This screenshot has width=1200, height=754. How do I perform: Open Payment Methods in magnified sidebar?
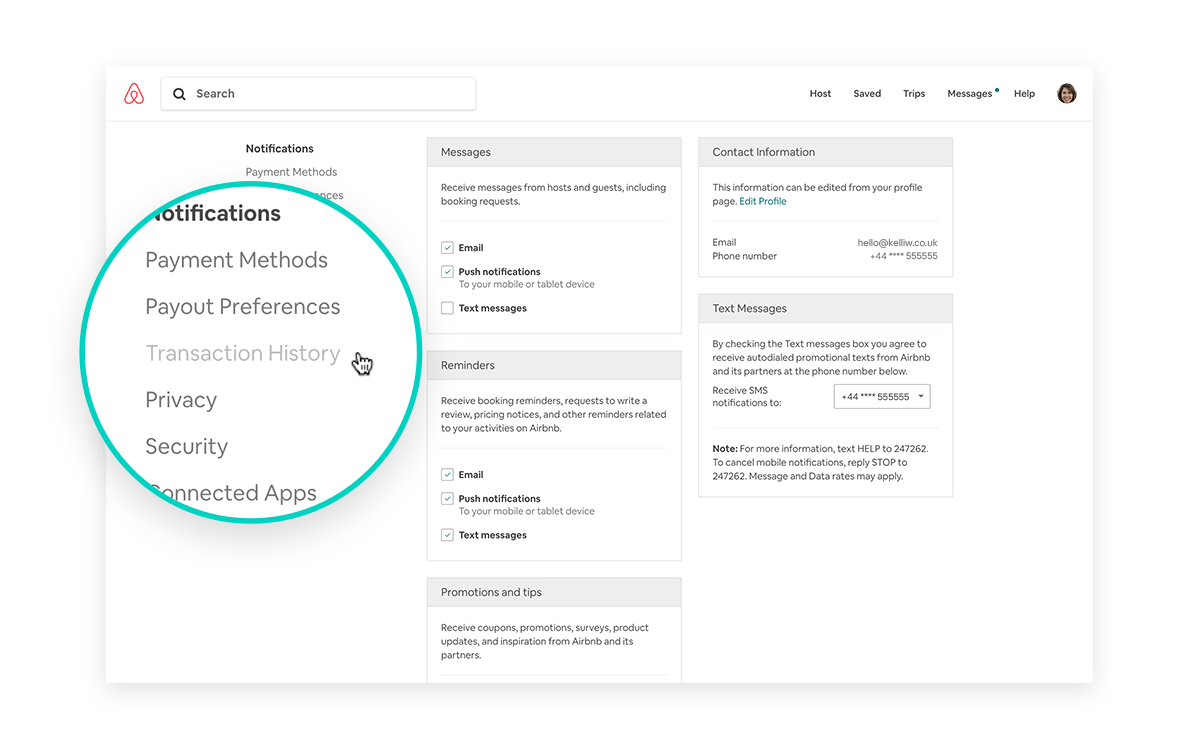[237, 260]
